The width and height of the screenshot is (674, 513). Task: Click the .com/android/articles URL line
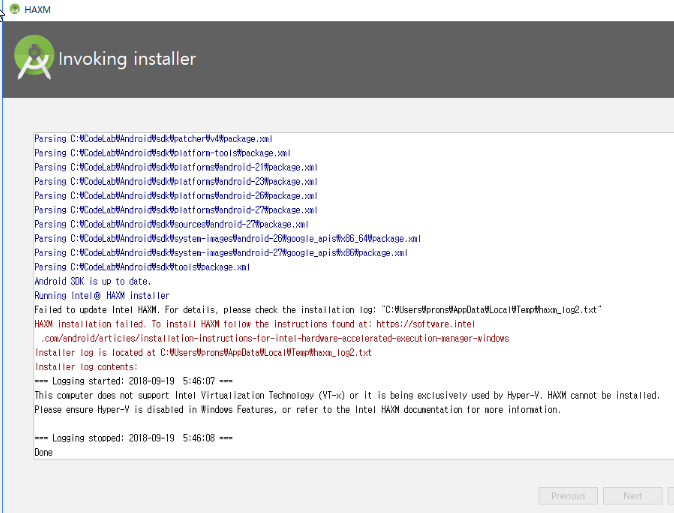pyautogui.click(x=275, y=338)
